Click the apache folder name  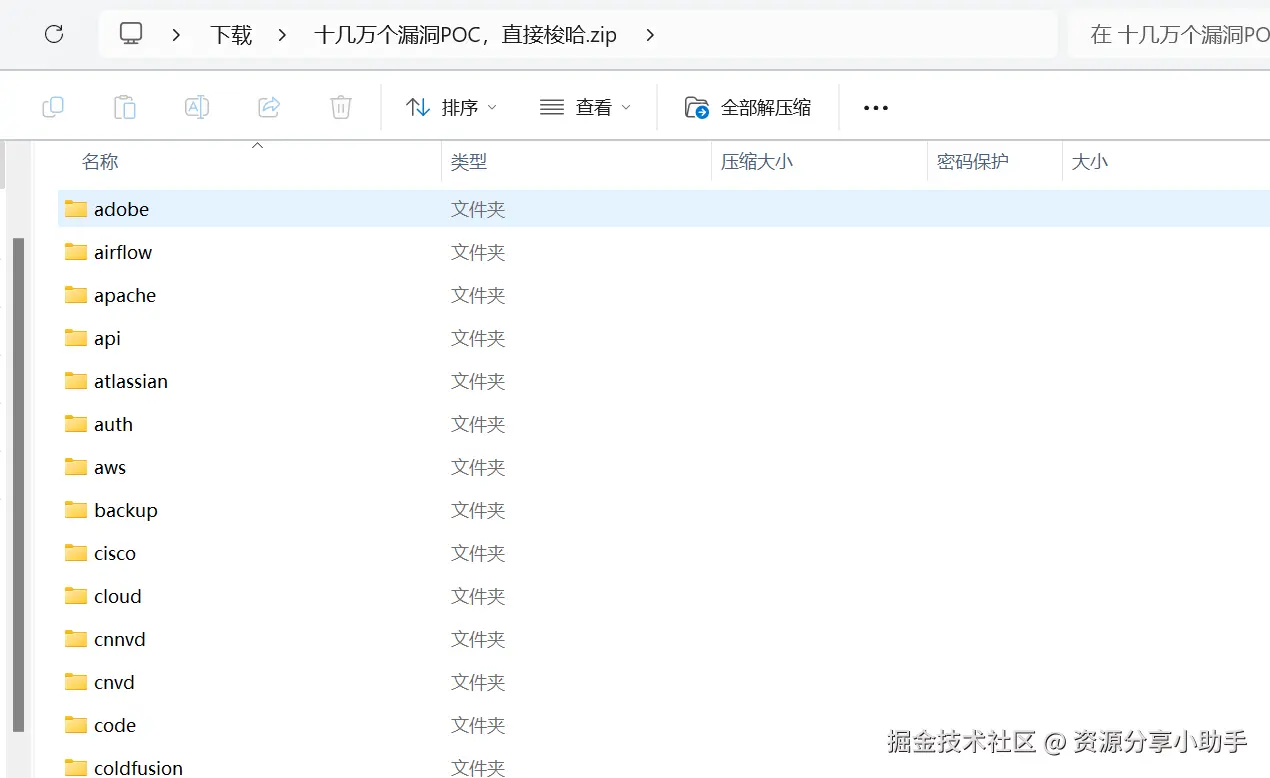pos(125,296)
